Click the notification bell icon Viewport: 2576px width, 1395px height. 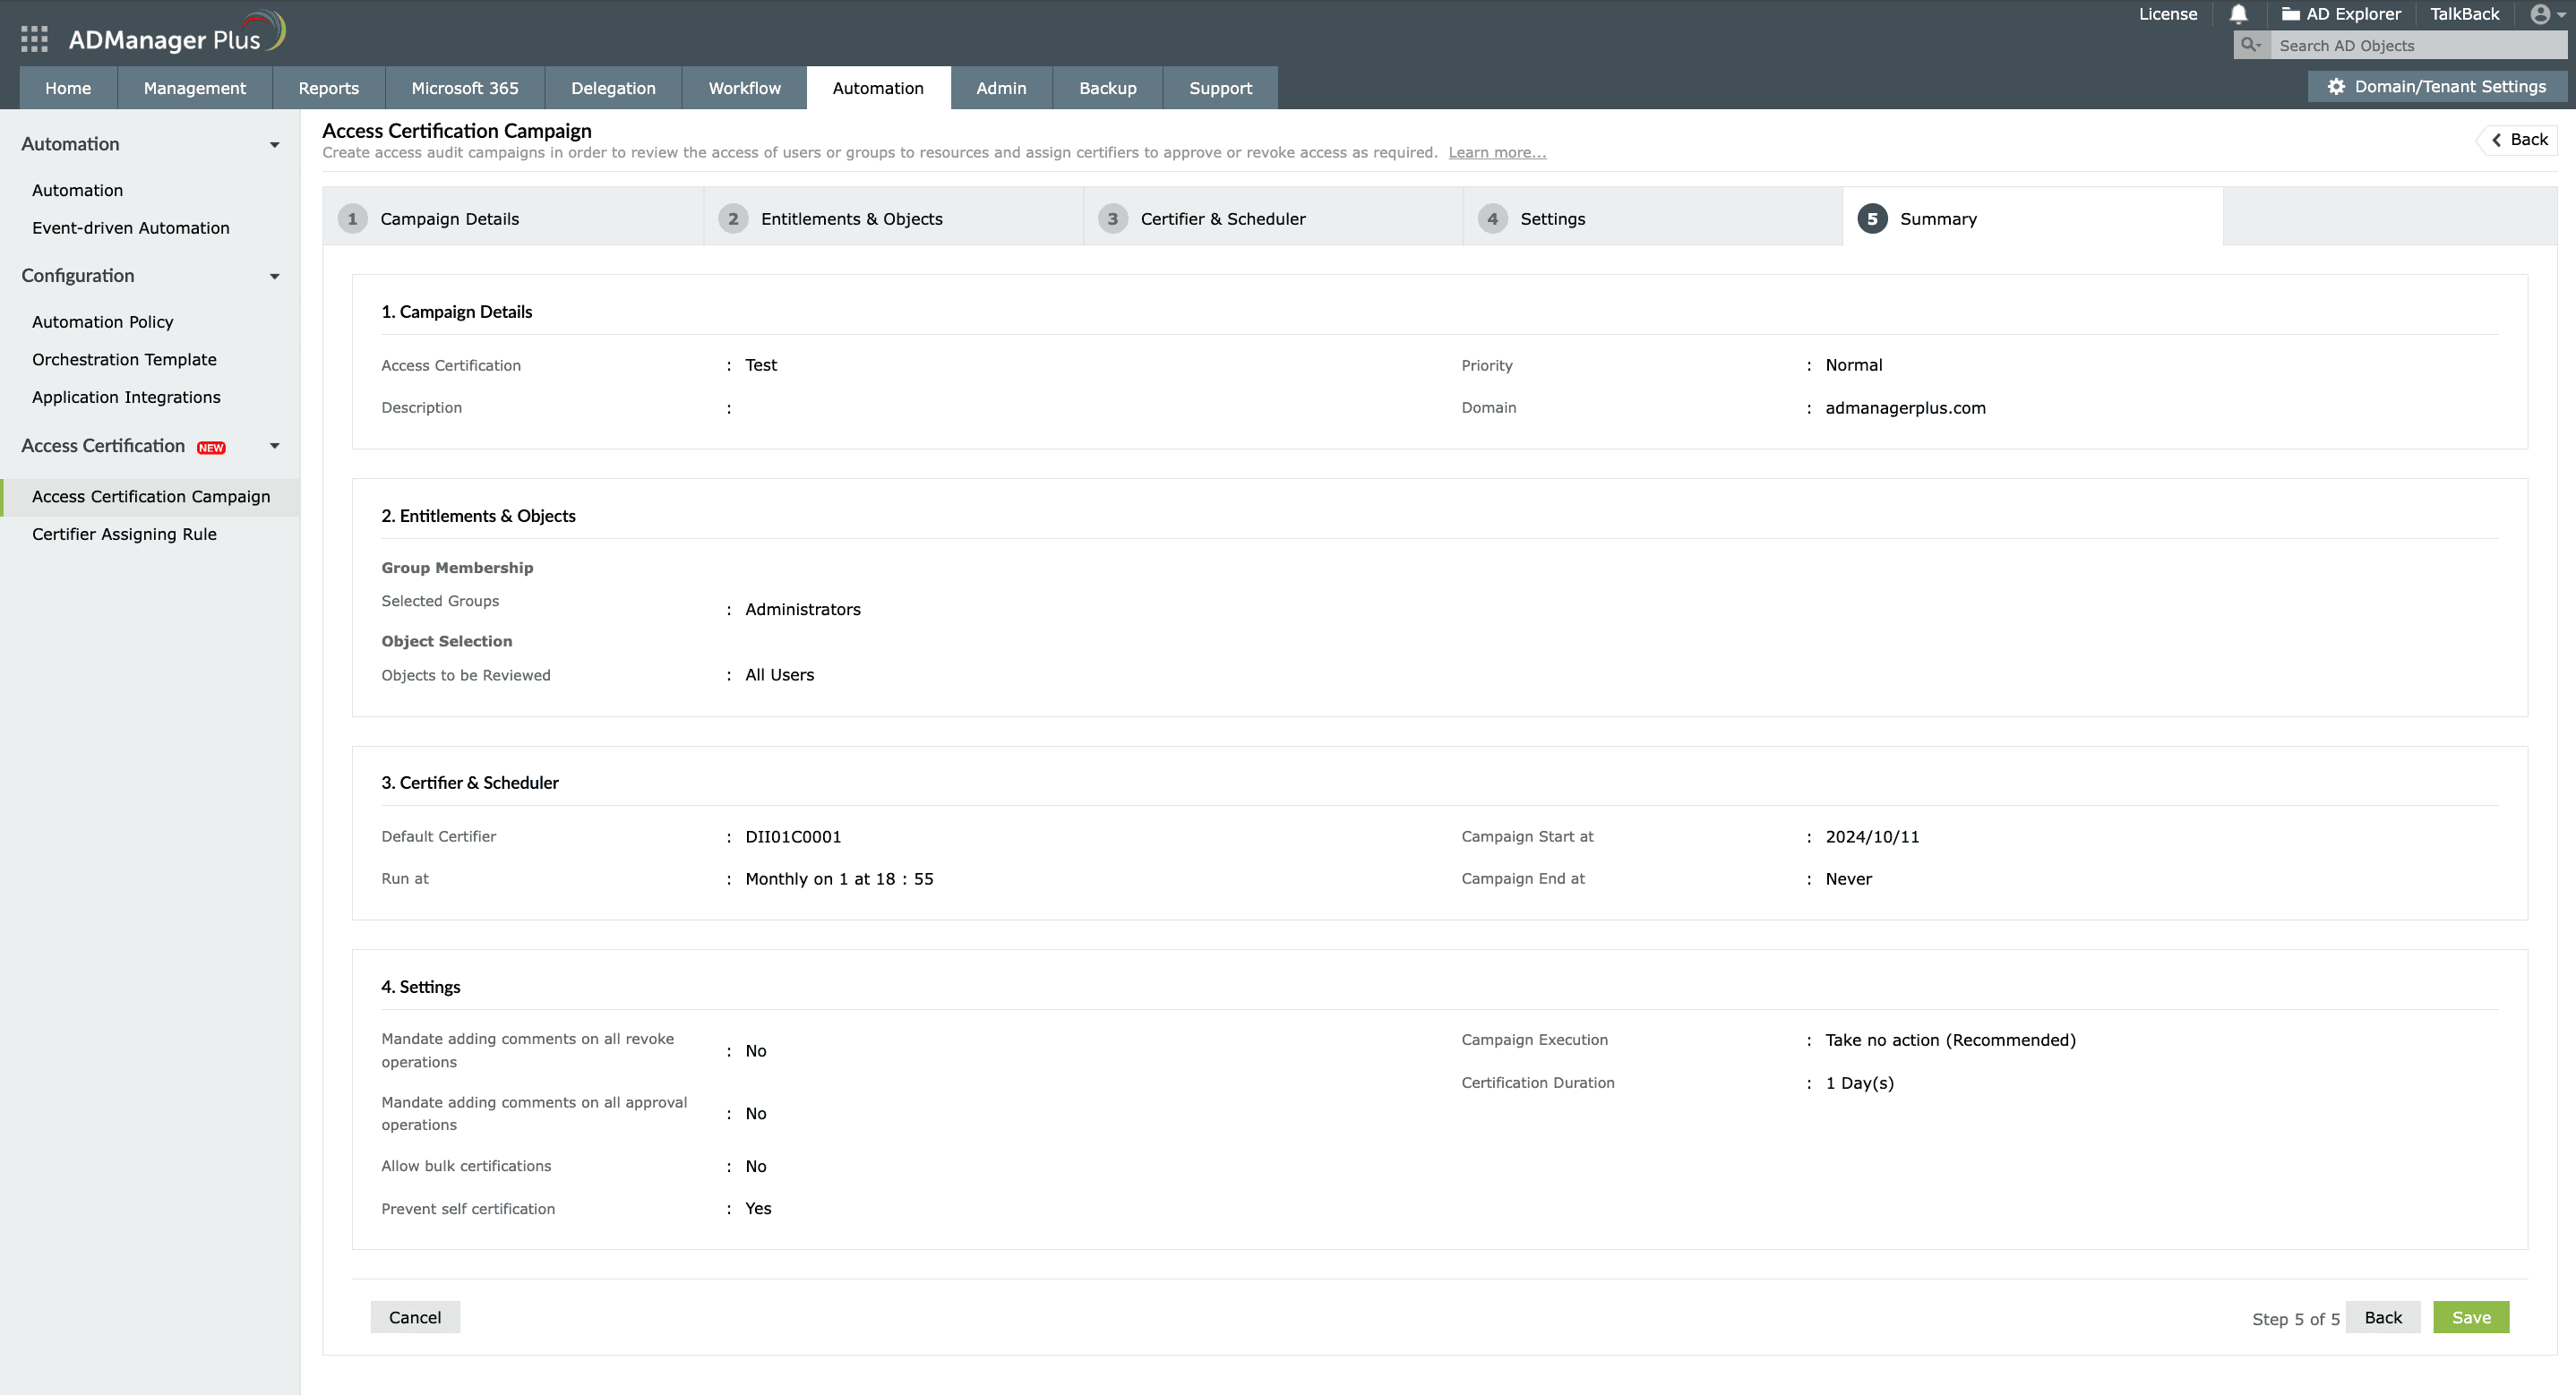(x=2238, y=14)
